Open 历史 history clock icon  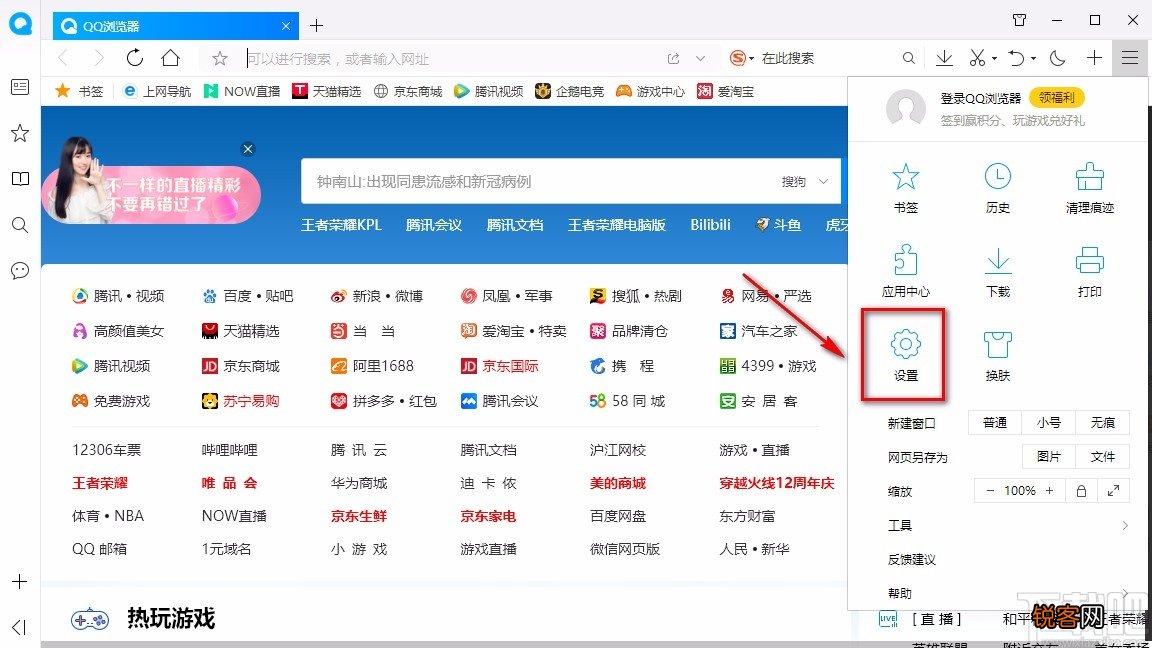tap(997, 188)
